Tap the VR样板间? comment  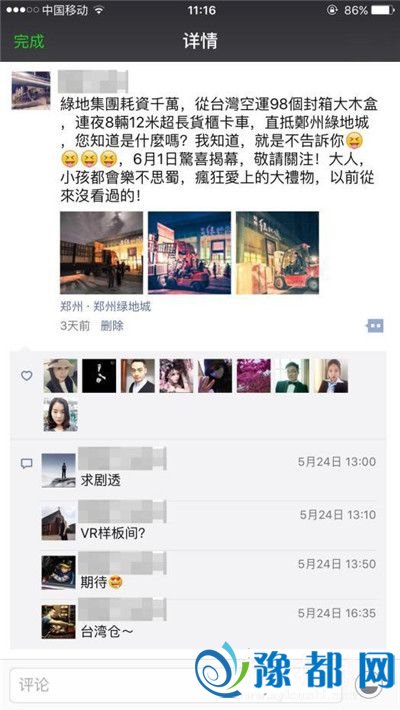[x=113, y=533]
